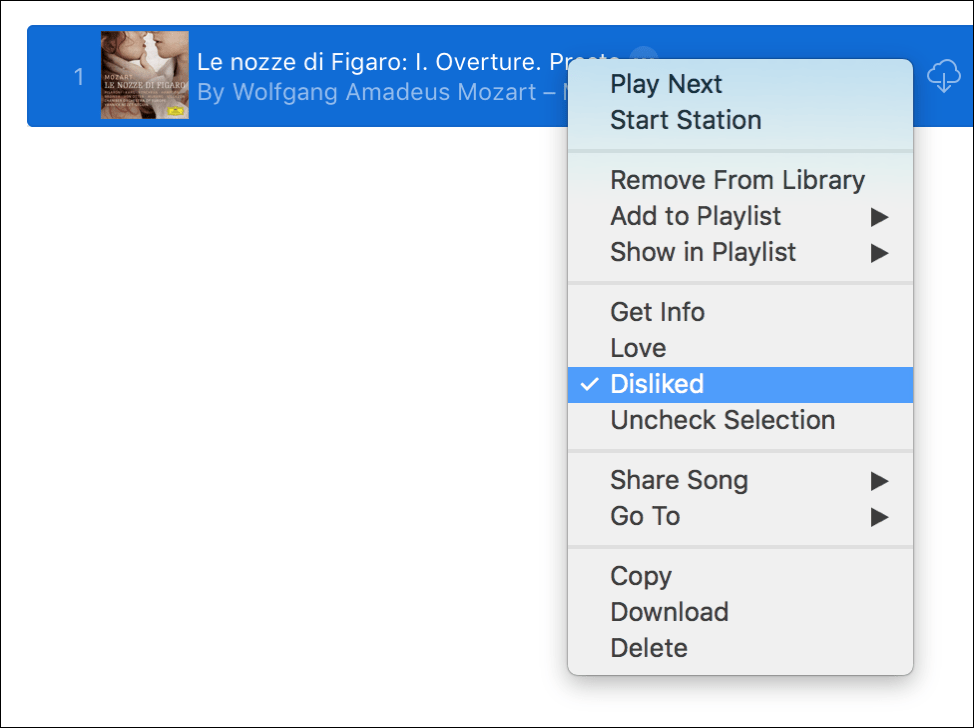974x728 pixels.
Task: Click Remove From Library
Action: pyautogui.click(x=737, y=180)
